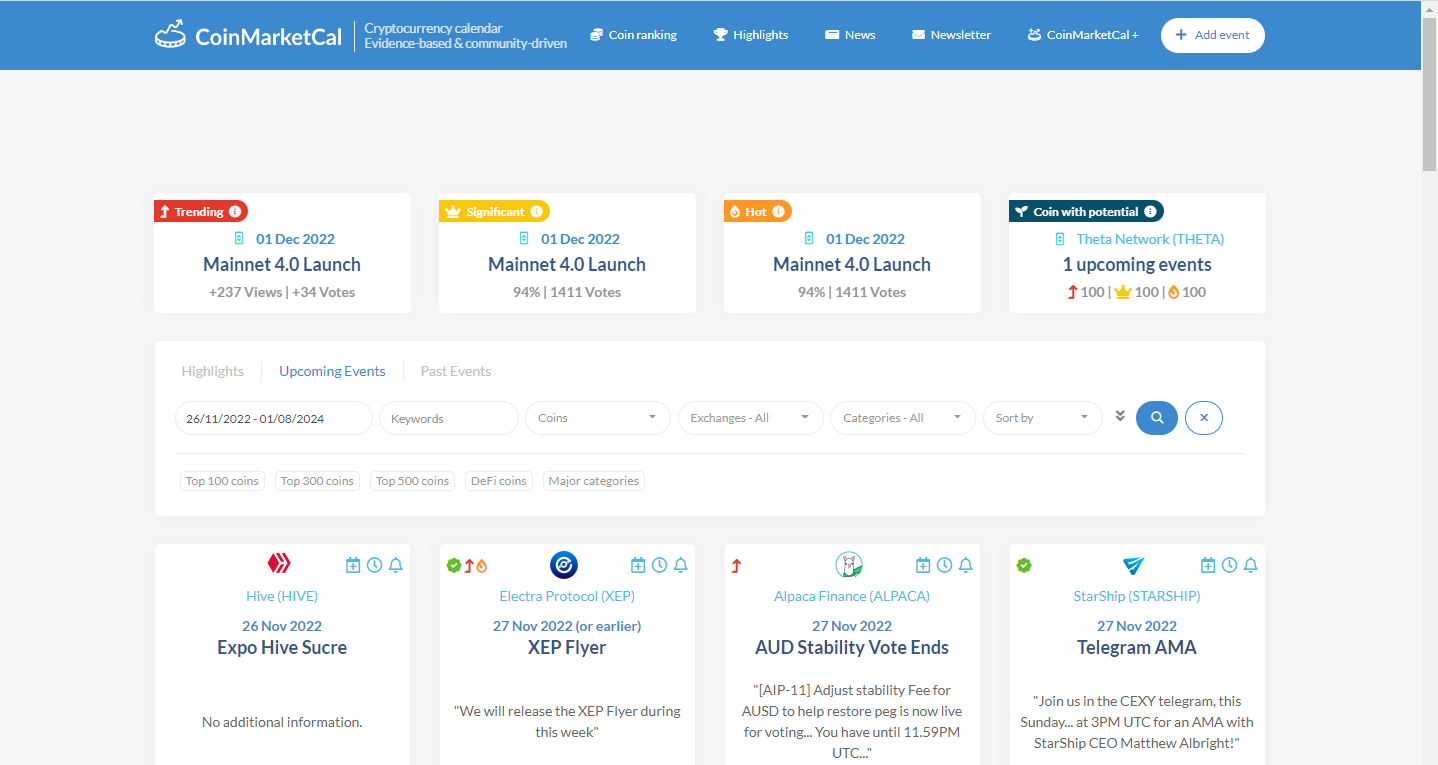
Task: Click the clock icon on Electra Protocol card
Action: [x=659, y=566]
